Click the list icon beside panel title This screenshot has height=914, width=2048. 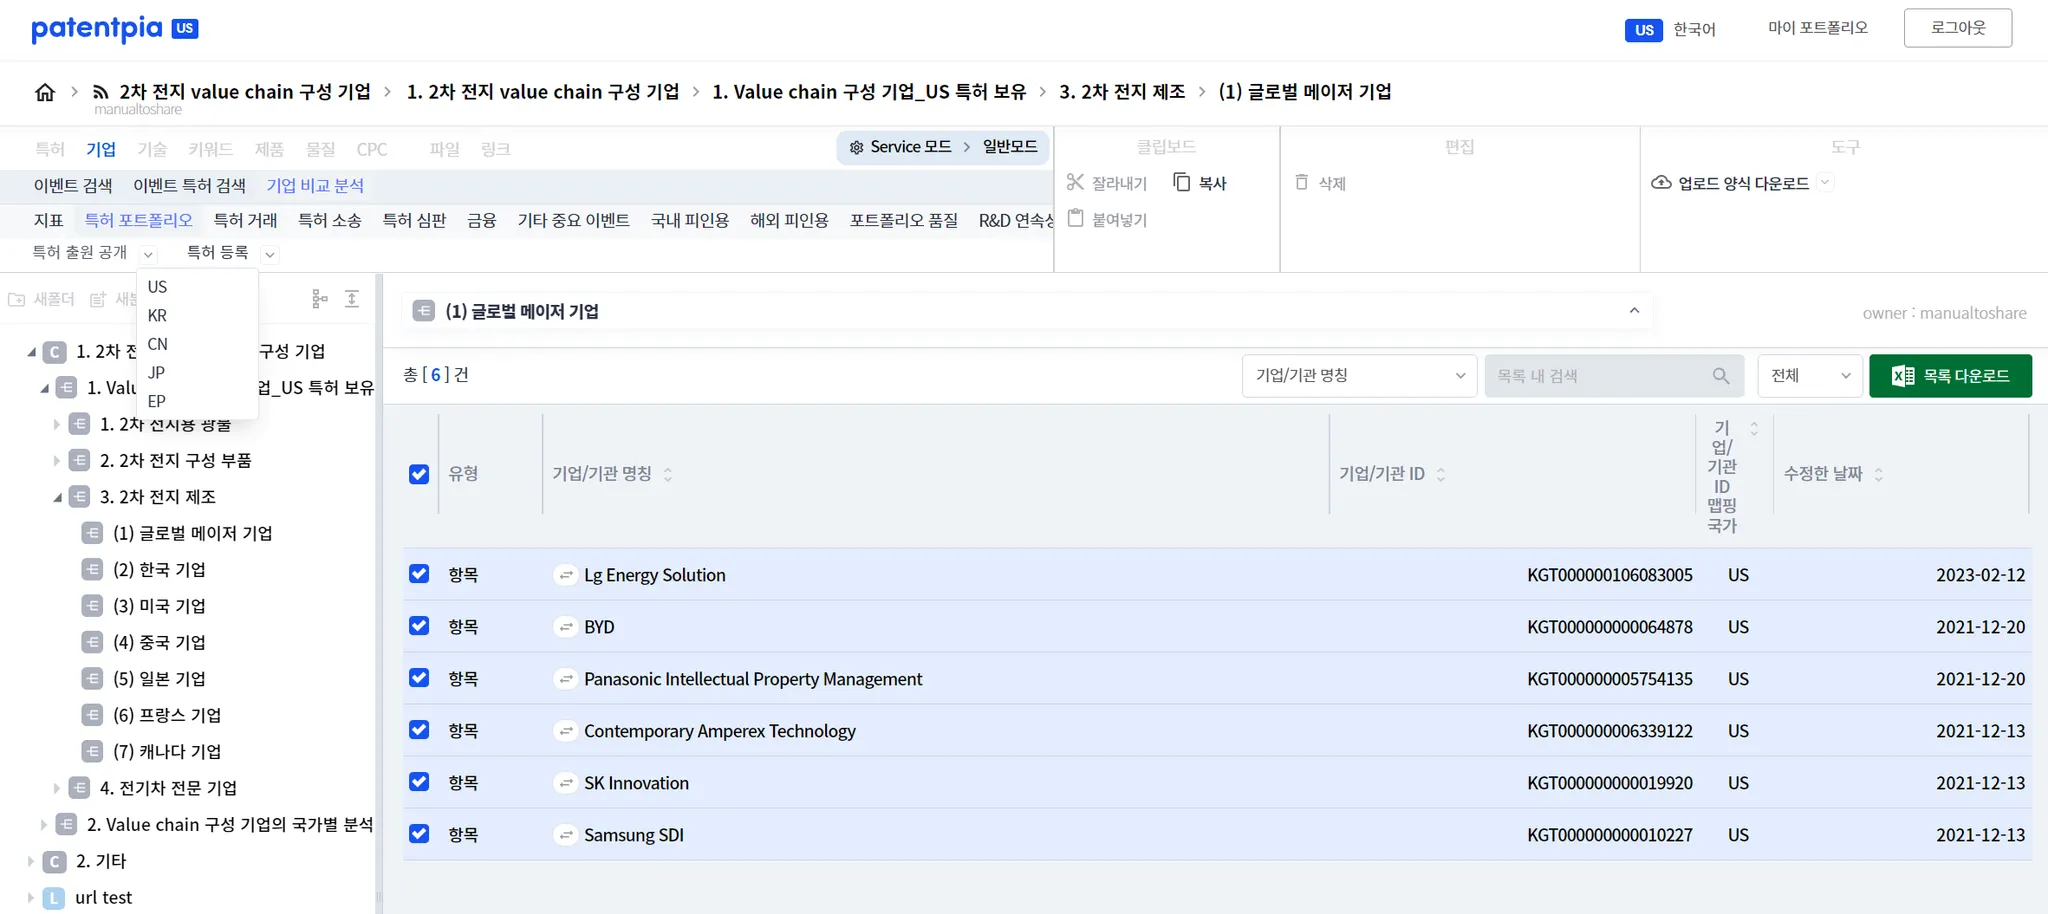click(x=424, y=311)
